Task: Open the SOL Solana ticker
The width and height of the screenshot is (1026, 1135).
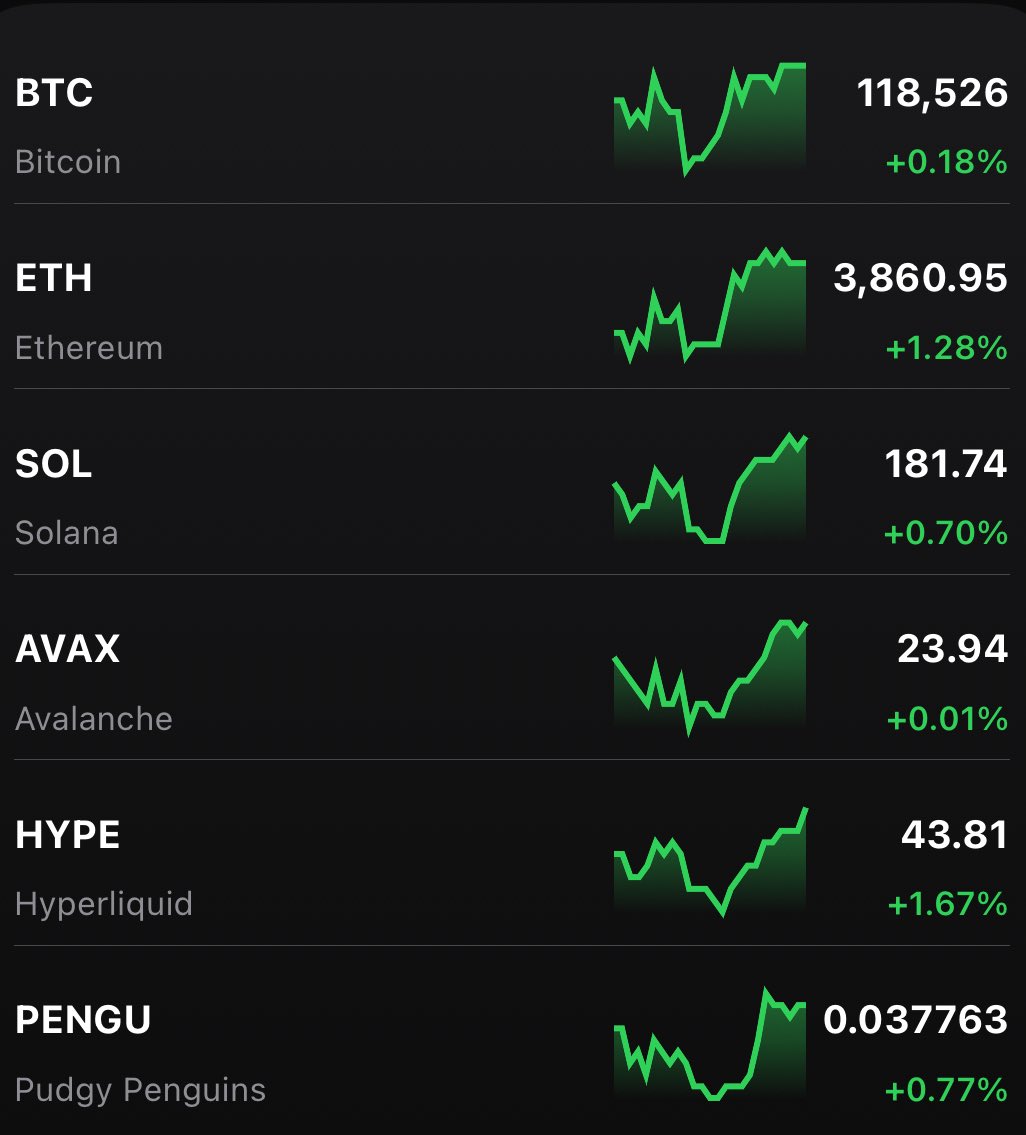Action: [513, 482]
